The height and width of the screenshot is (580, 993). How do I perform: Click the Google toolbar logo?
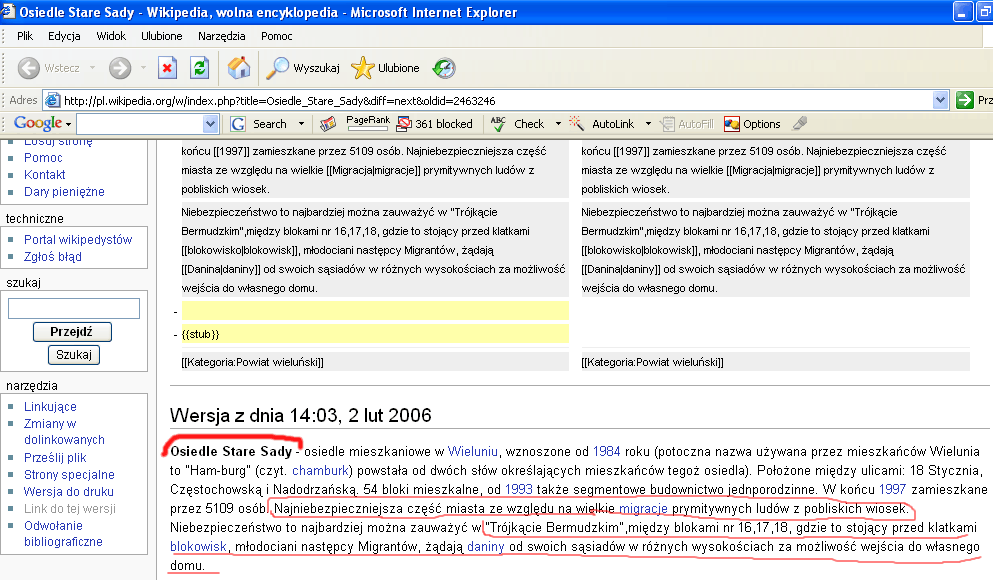click(x=38, y=123)
